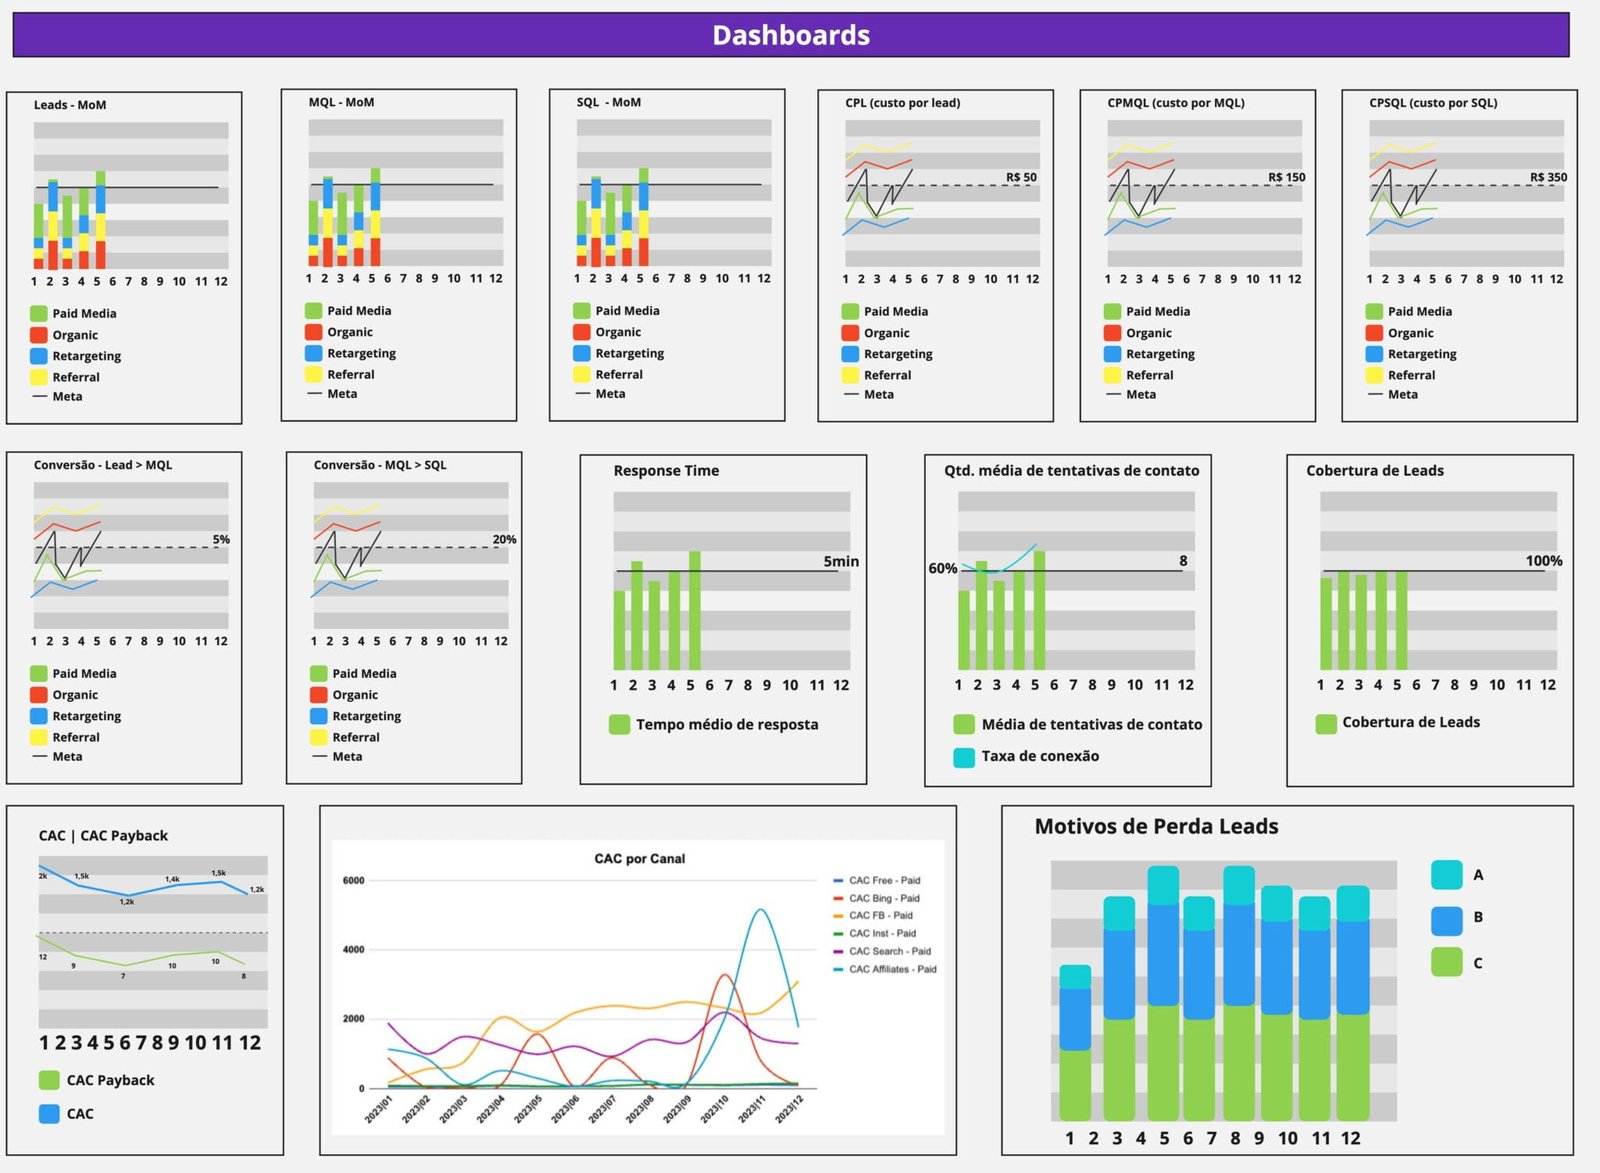Click the CAC por Canal chart title
The width and height of the screenshot is (1600, 1173).
[x=640, y=858]
